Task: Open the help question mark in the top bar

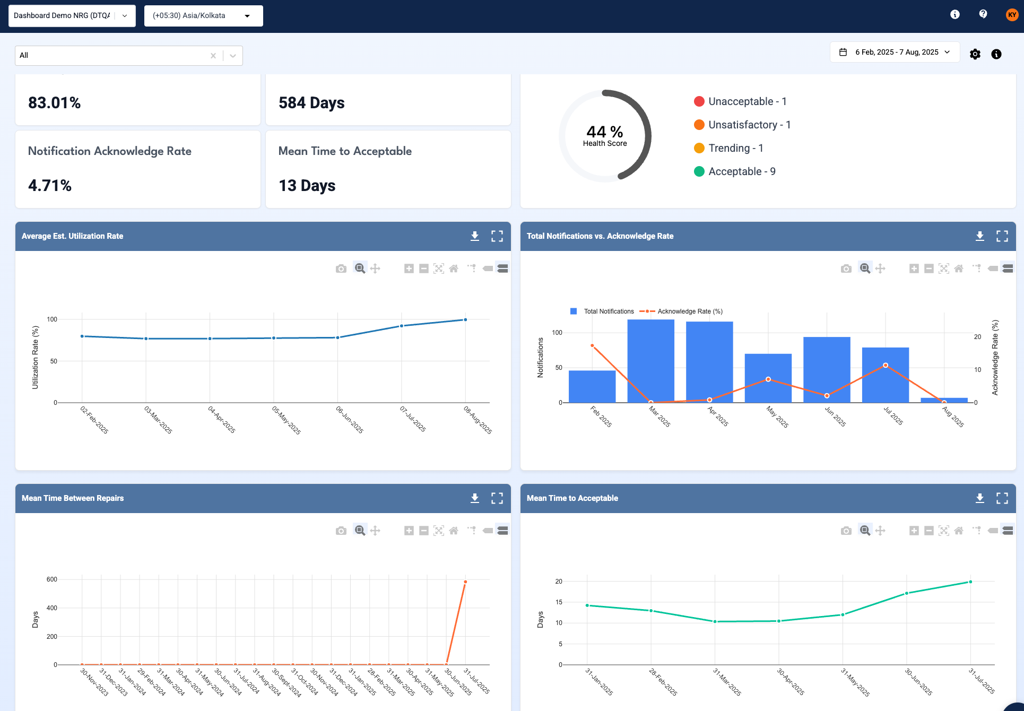Action: (x=983, y=14)
